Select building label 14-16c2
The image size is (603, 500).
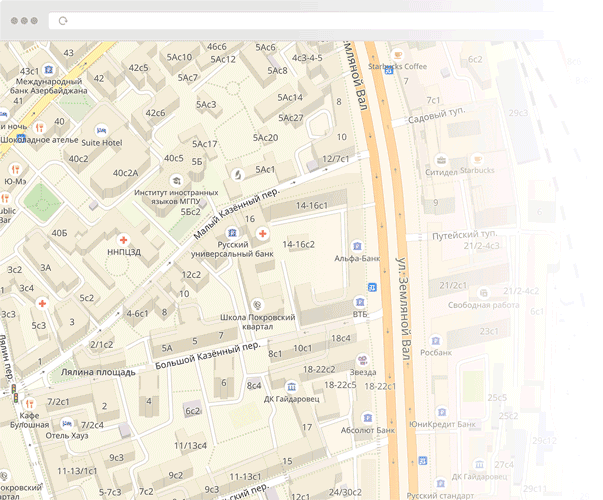pos(298,244)
